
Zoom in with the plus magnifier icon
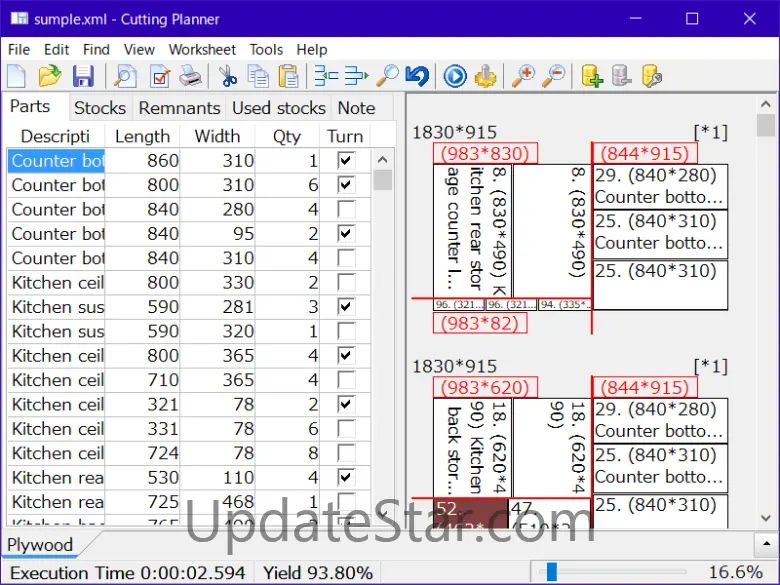point(522,76)
